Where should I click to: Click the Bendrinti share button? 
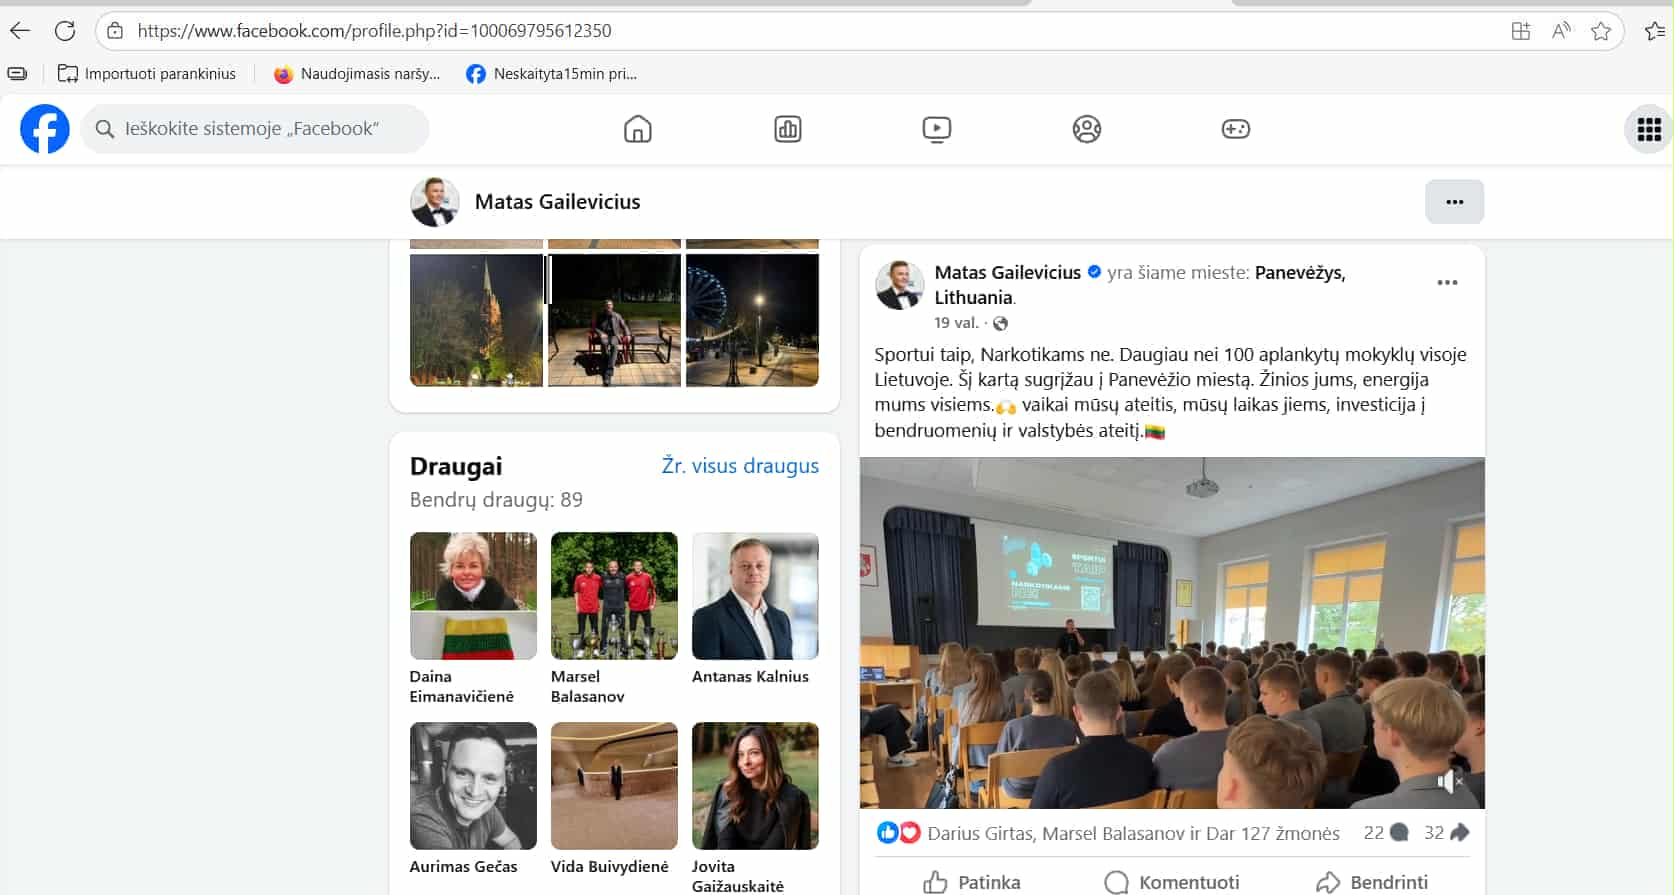1372,882
